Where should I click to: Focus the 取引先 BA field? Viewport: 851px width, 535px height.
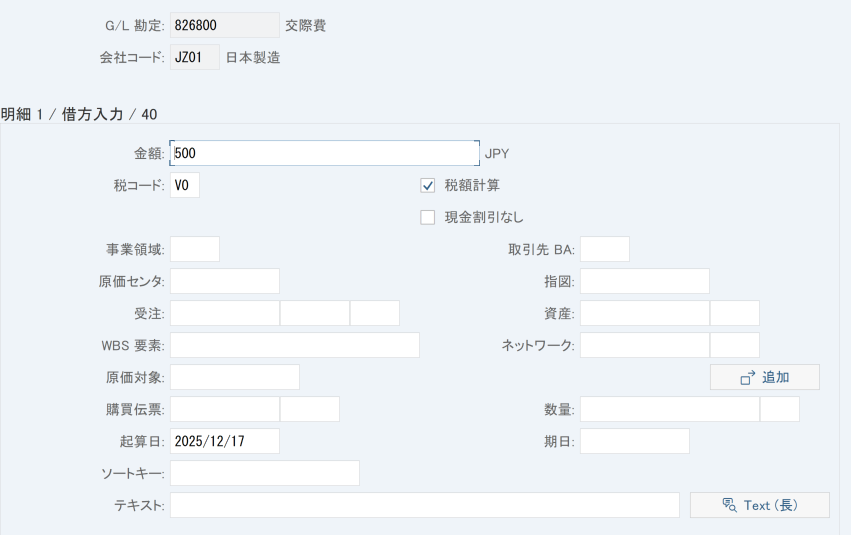click(x=605, y=249)
